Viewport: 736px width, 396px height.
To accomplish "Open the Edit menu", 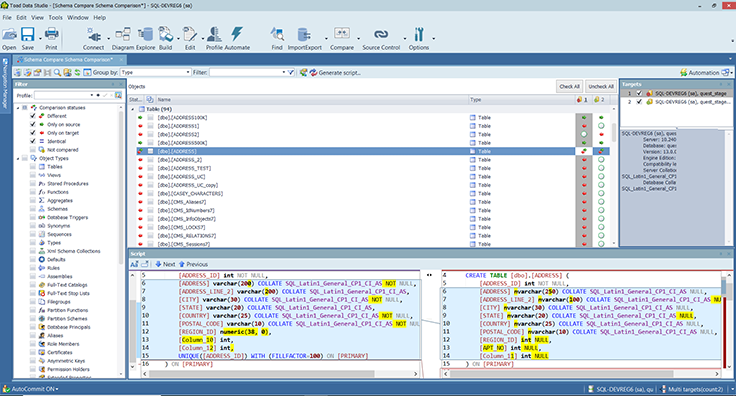I will tap(22, 17).
